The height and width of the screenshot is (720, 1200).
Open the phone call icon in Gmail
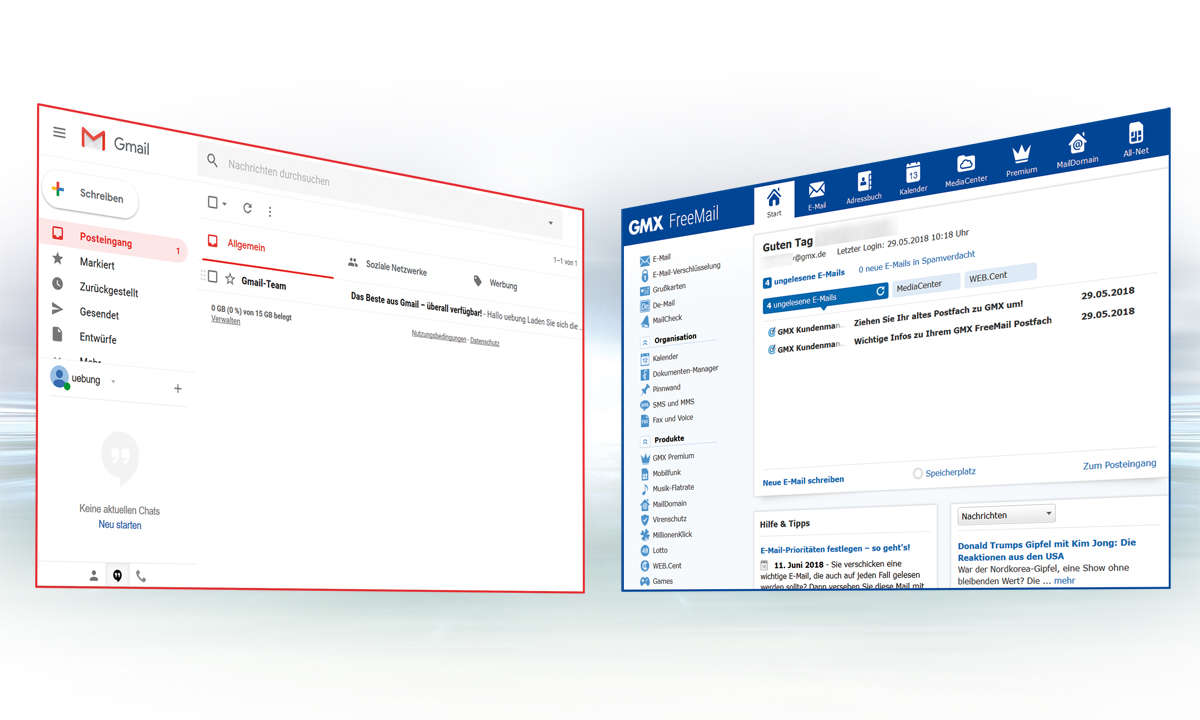(x=140, y=576)
